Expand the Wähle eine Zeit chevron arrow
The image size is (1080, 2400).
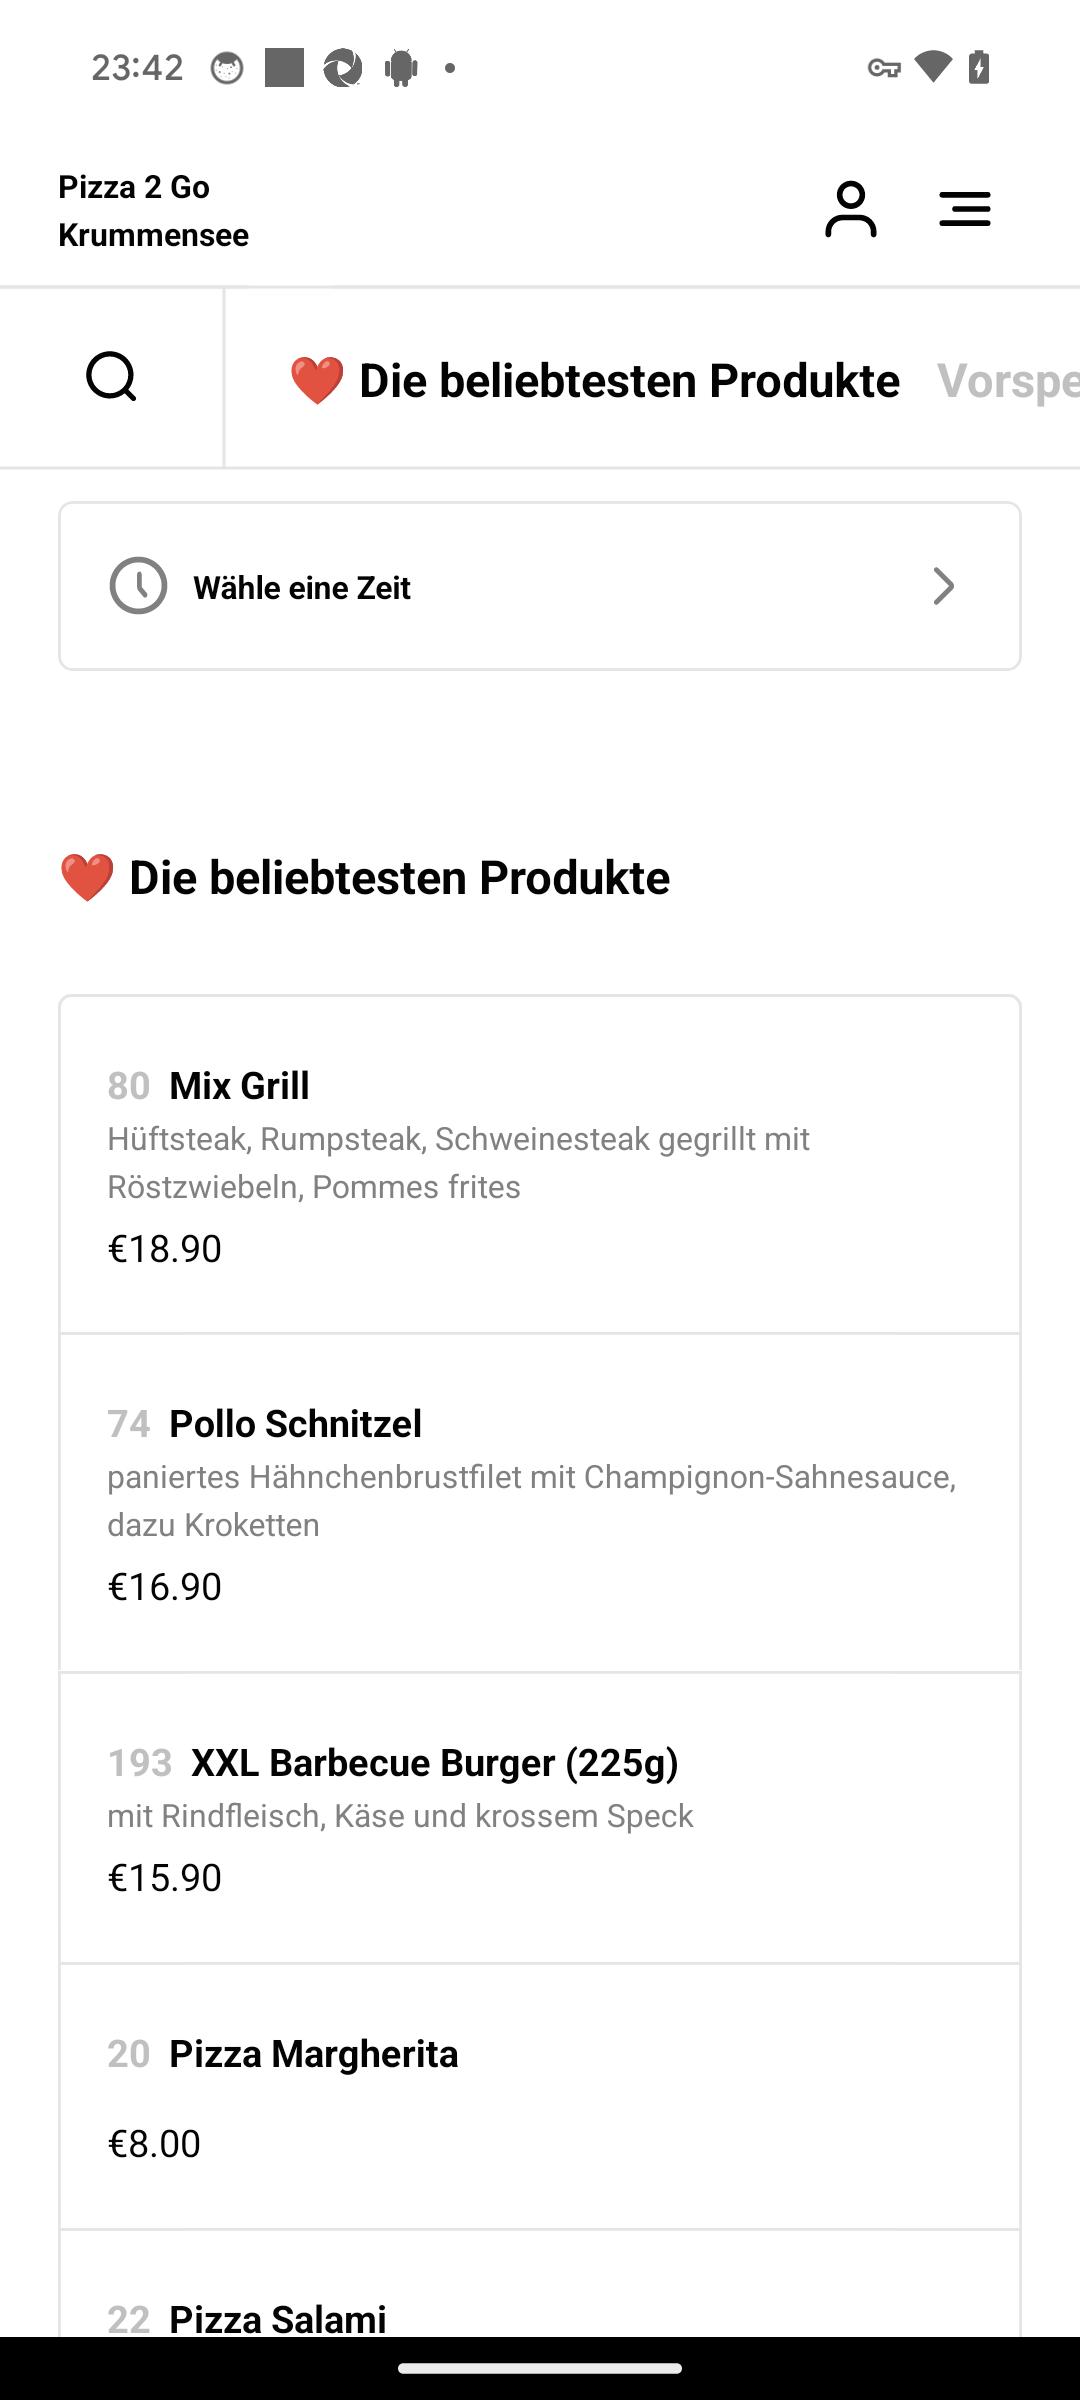click(943, 586)
